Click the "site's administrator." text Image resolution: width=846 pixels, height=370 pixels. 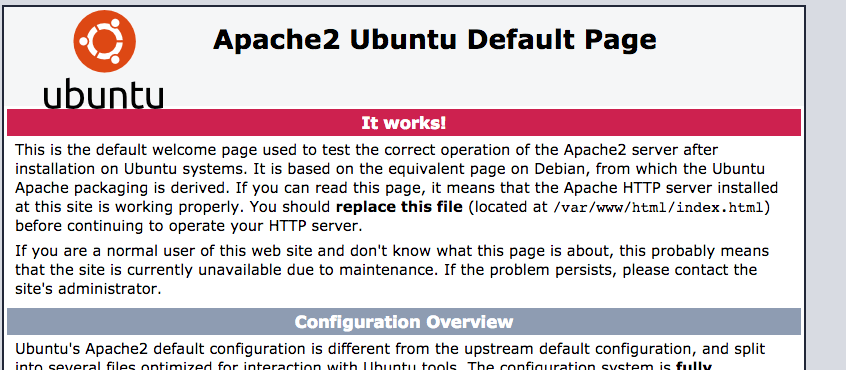pyautogui.click(x=88, y=289)
